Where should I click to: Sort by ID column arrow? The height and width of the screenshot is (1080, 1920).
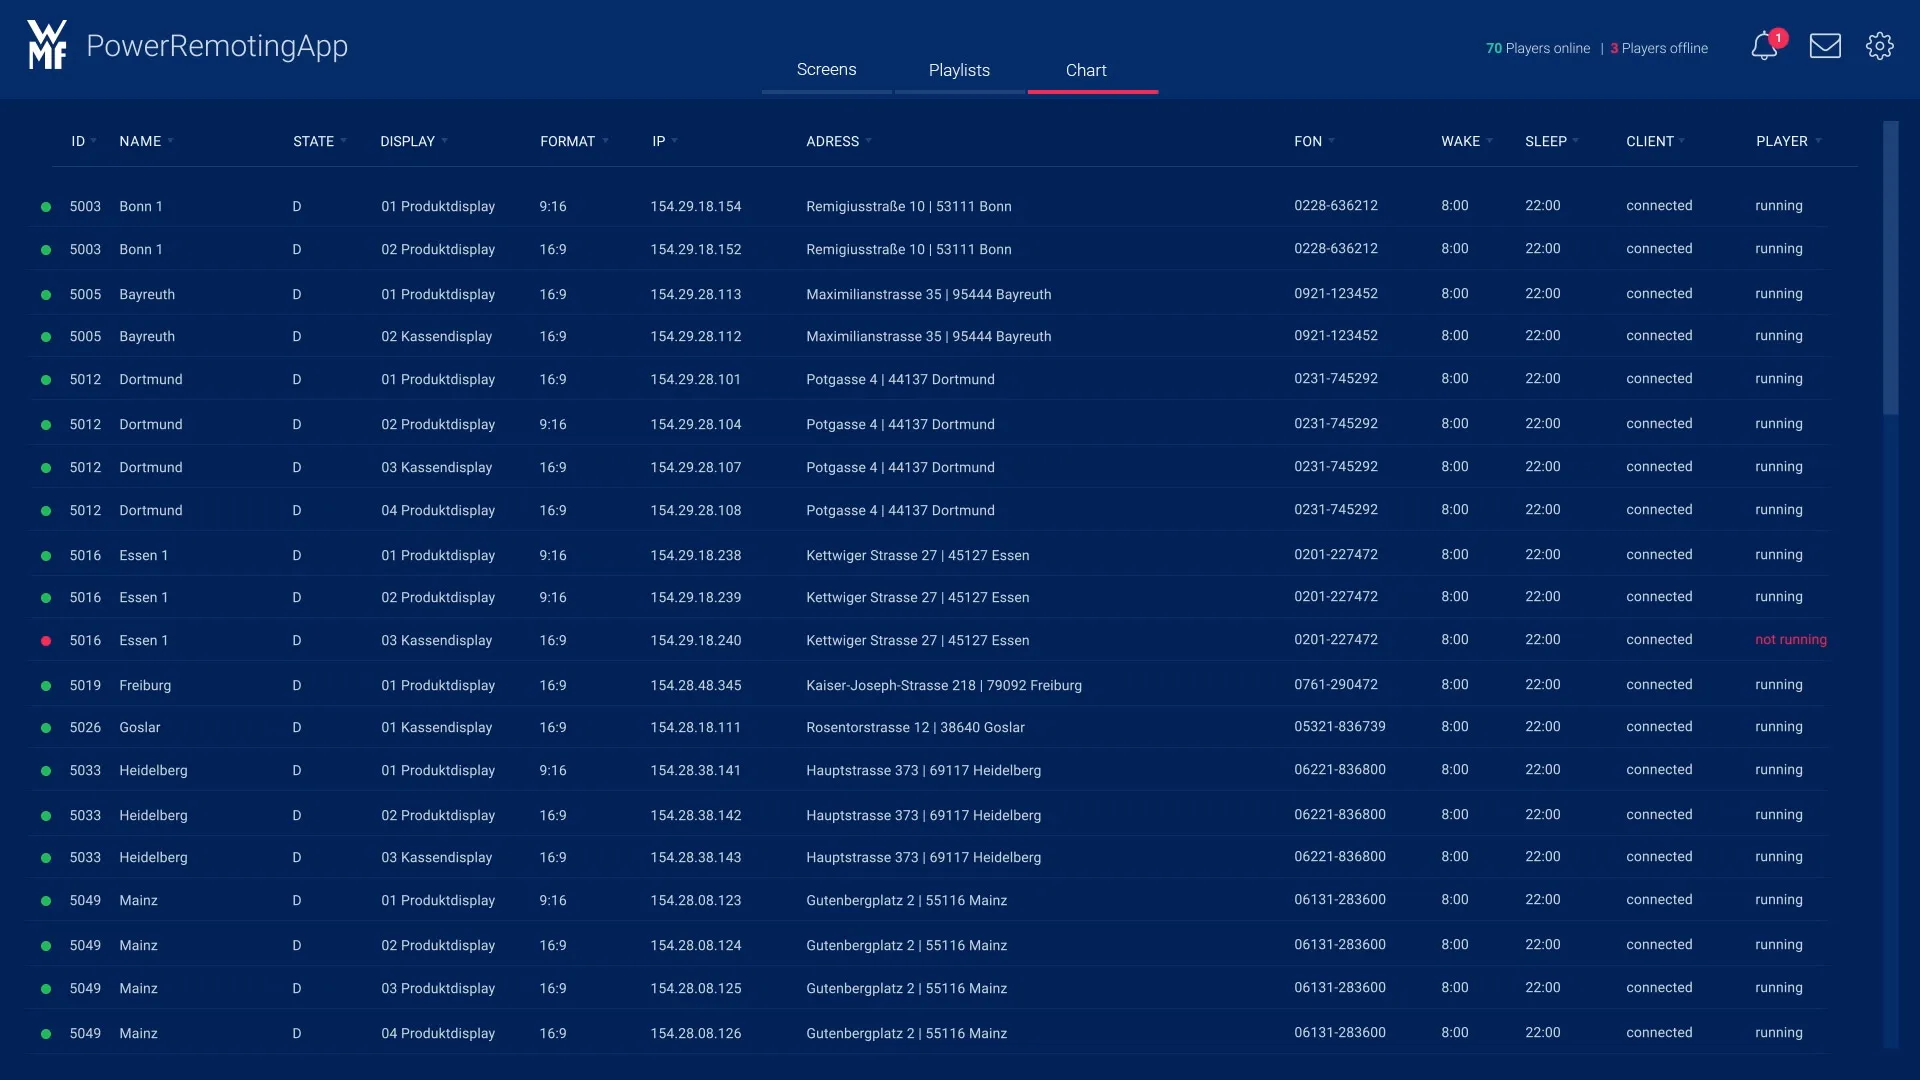pyautogui.click(x=94, y=141)
